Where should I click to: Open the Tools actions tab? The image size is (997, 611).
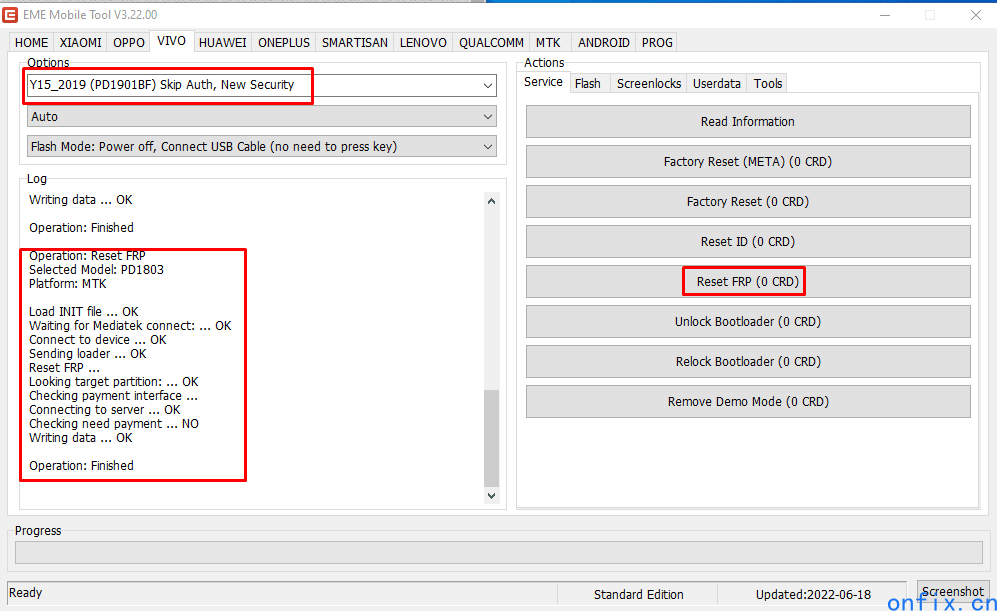(767, 83)
